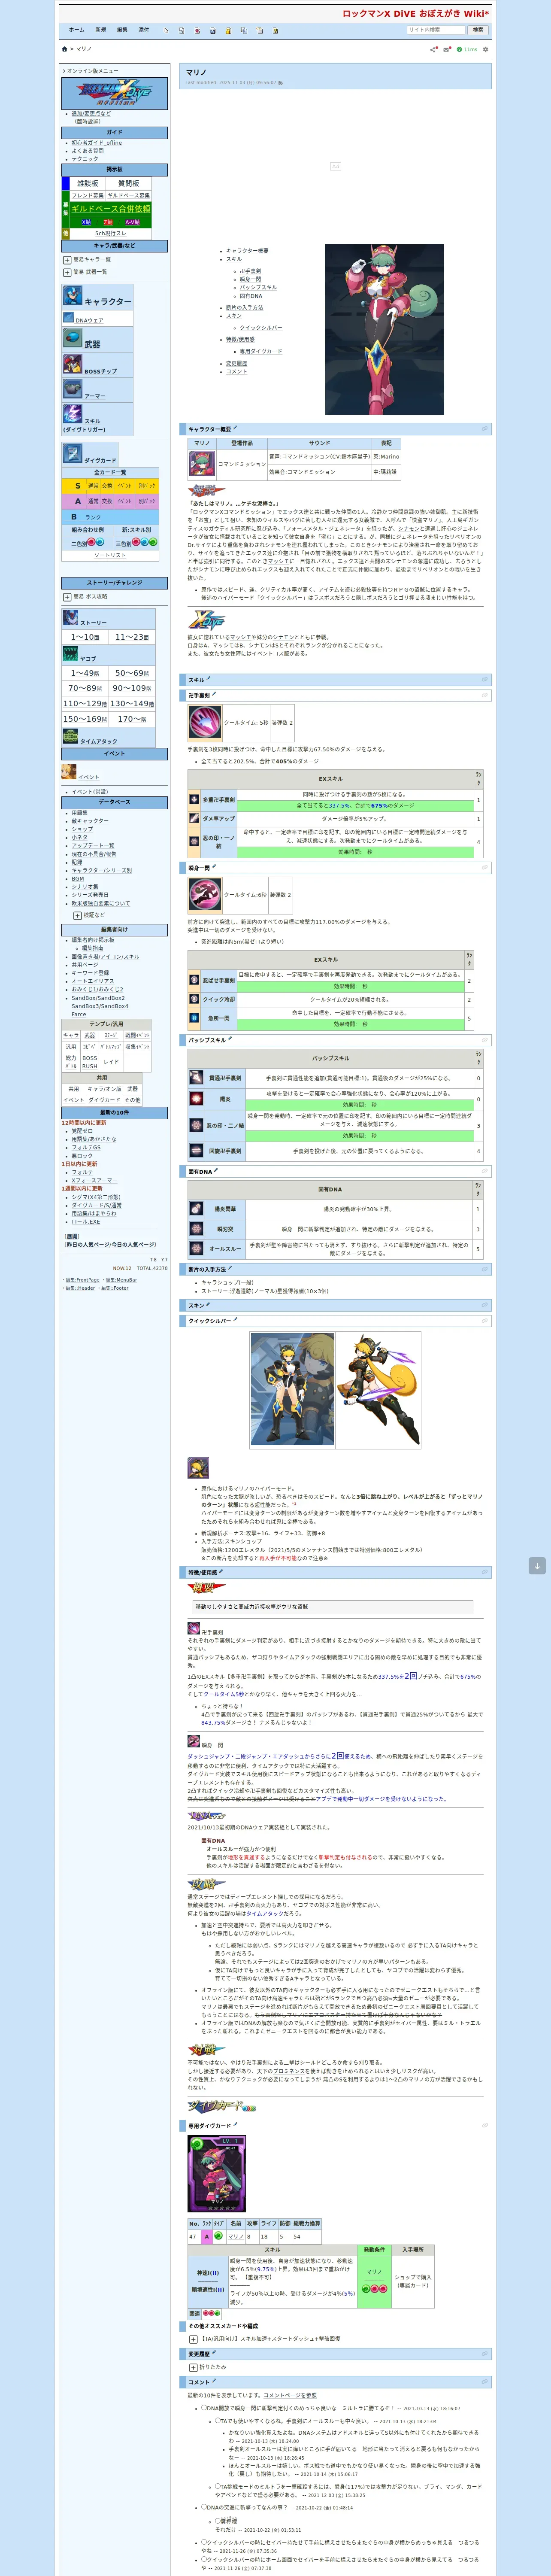Open the 三色別 card color link
Screen dimensions: 551x2576
[x=123, y=543]
